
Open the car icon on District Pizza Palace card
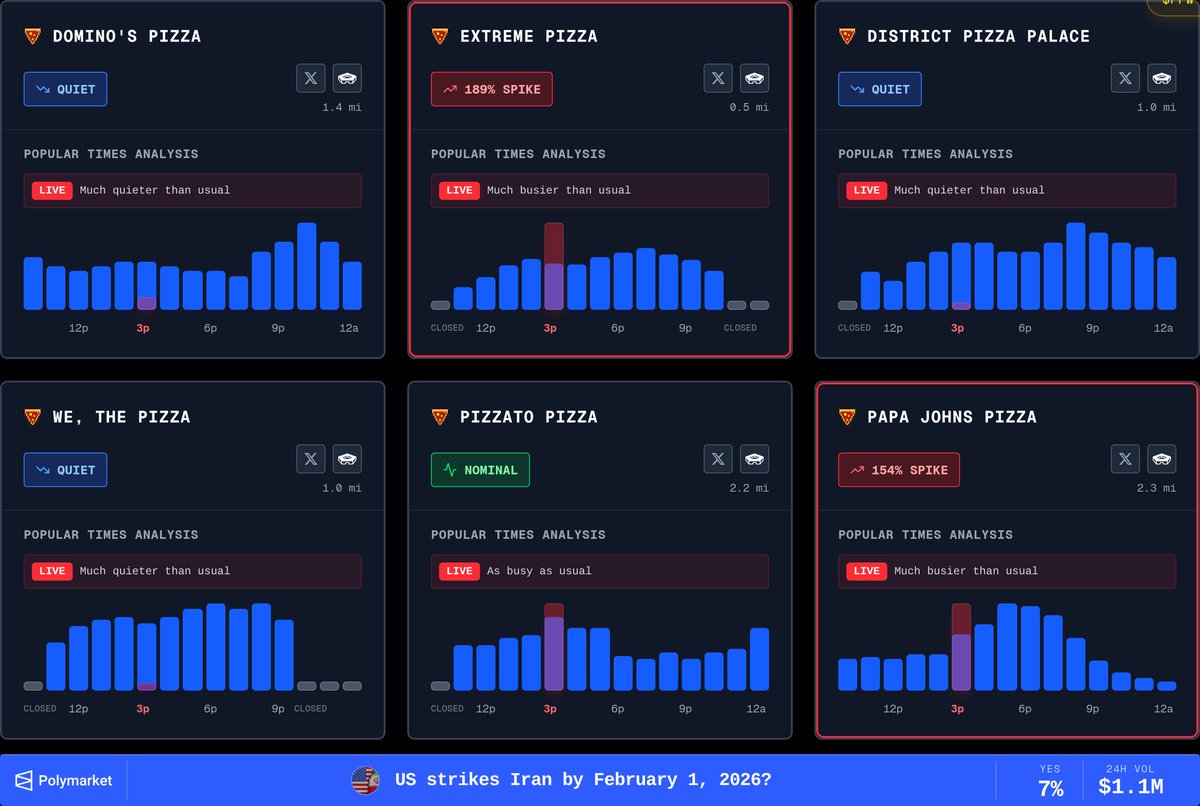(x=1162, y=78)
